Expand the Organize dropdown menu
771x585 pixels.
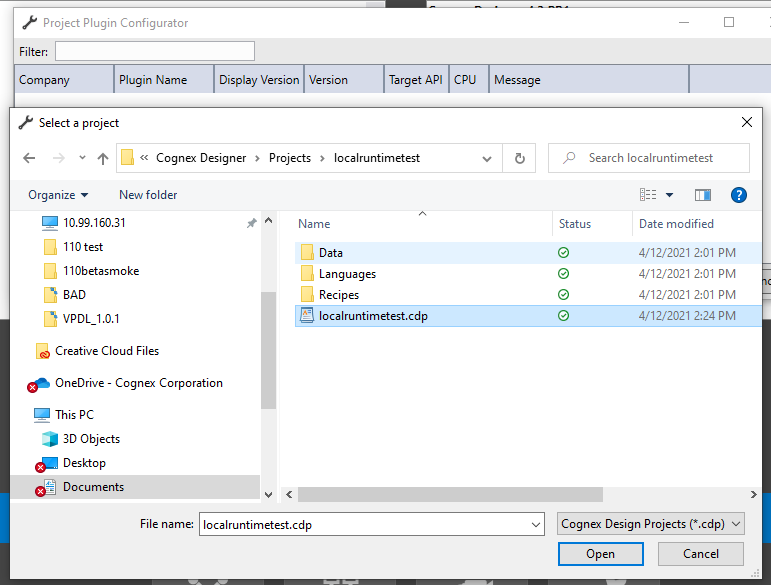click(58, 195)
